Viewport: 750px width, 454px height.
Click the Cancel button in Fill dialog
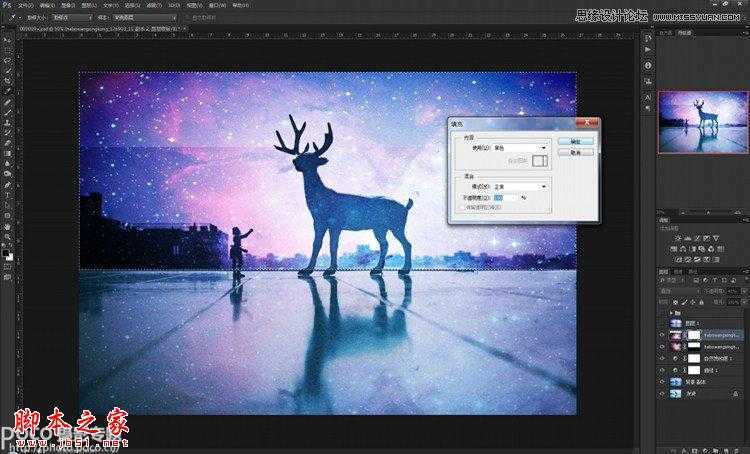click(576, 153)
